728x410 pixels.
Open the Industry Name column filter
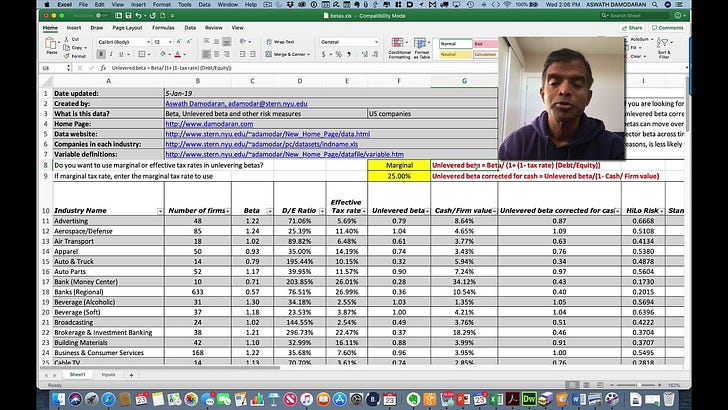click(160, 211)
